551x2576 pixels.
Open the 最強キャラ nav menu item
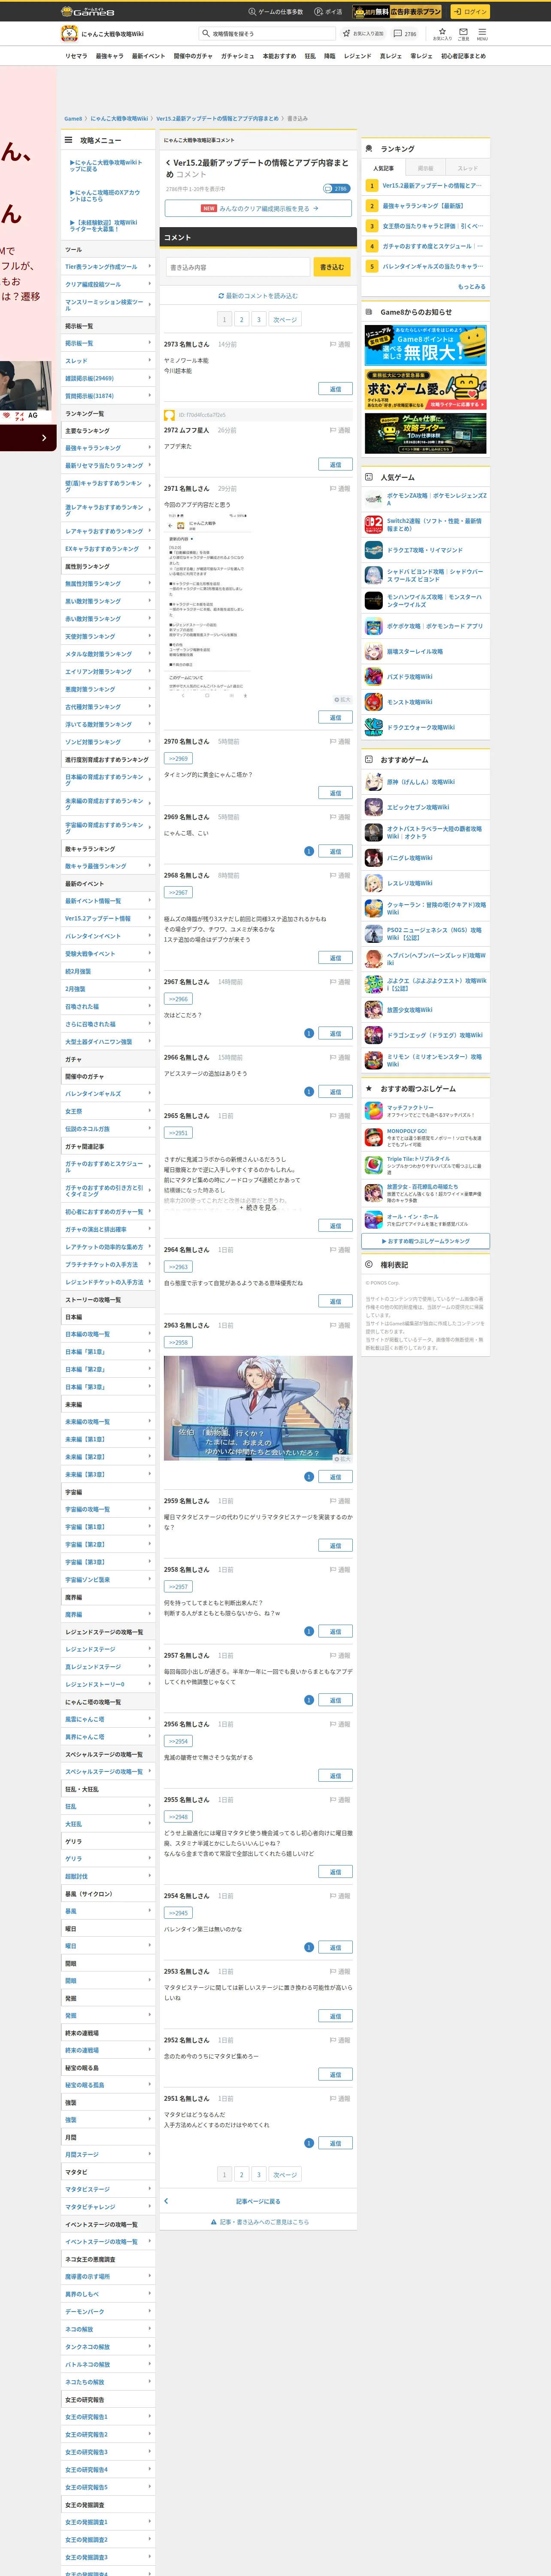(110, 56)
